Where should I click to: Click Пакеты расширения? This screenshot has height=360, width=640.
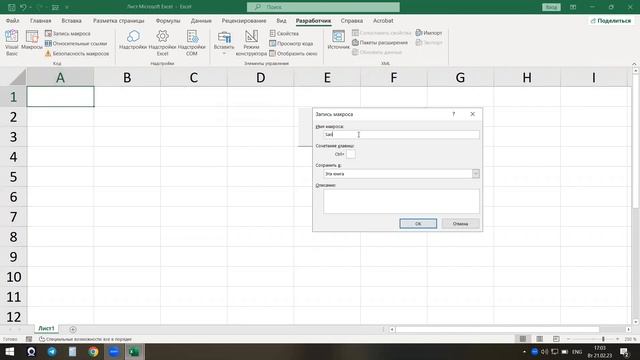point(380,42)
